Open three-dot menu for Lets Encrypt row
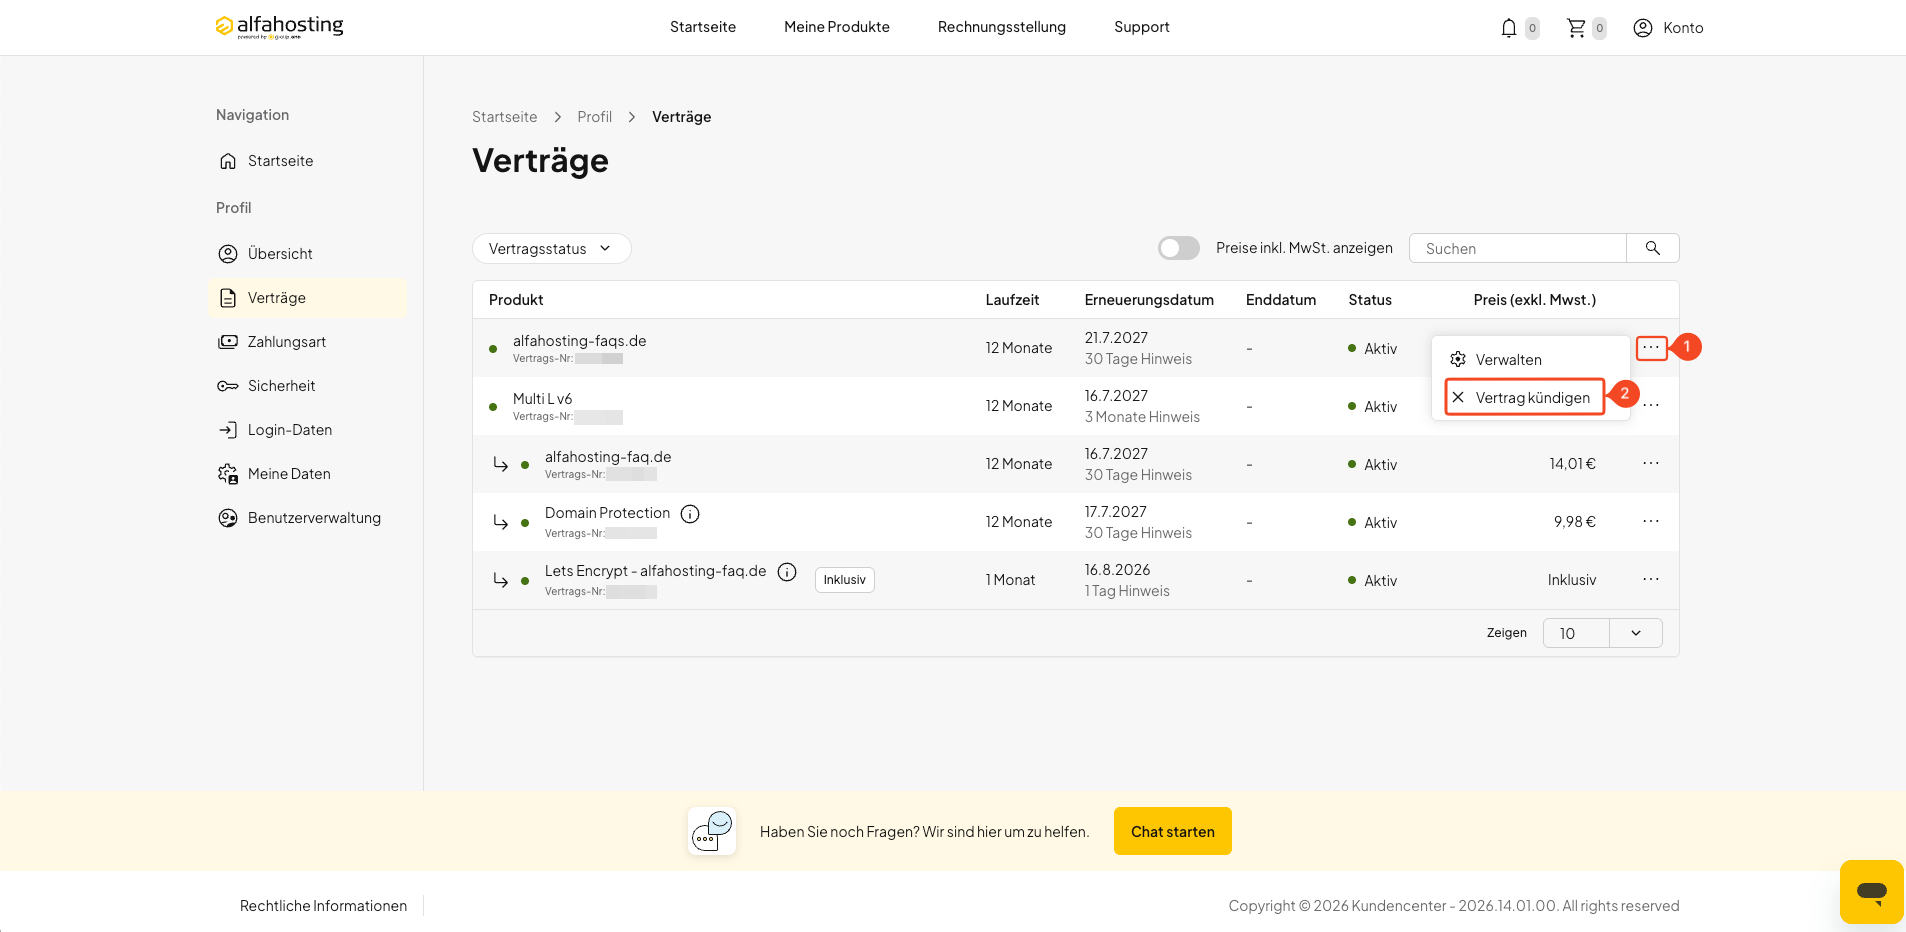1906x932 pixels. click(1651, 579)
